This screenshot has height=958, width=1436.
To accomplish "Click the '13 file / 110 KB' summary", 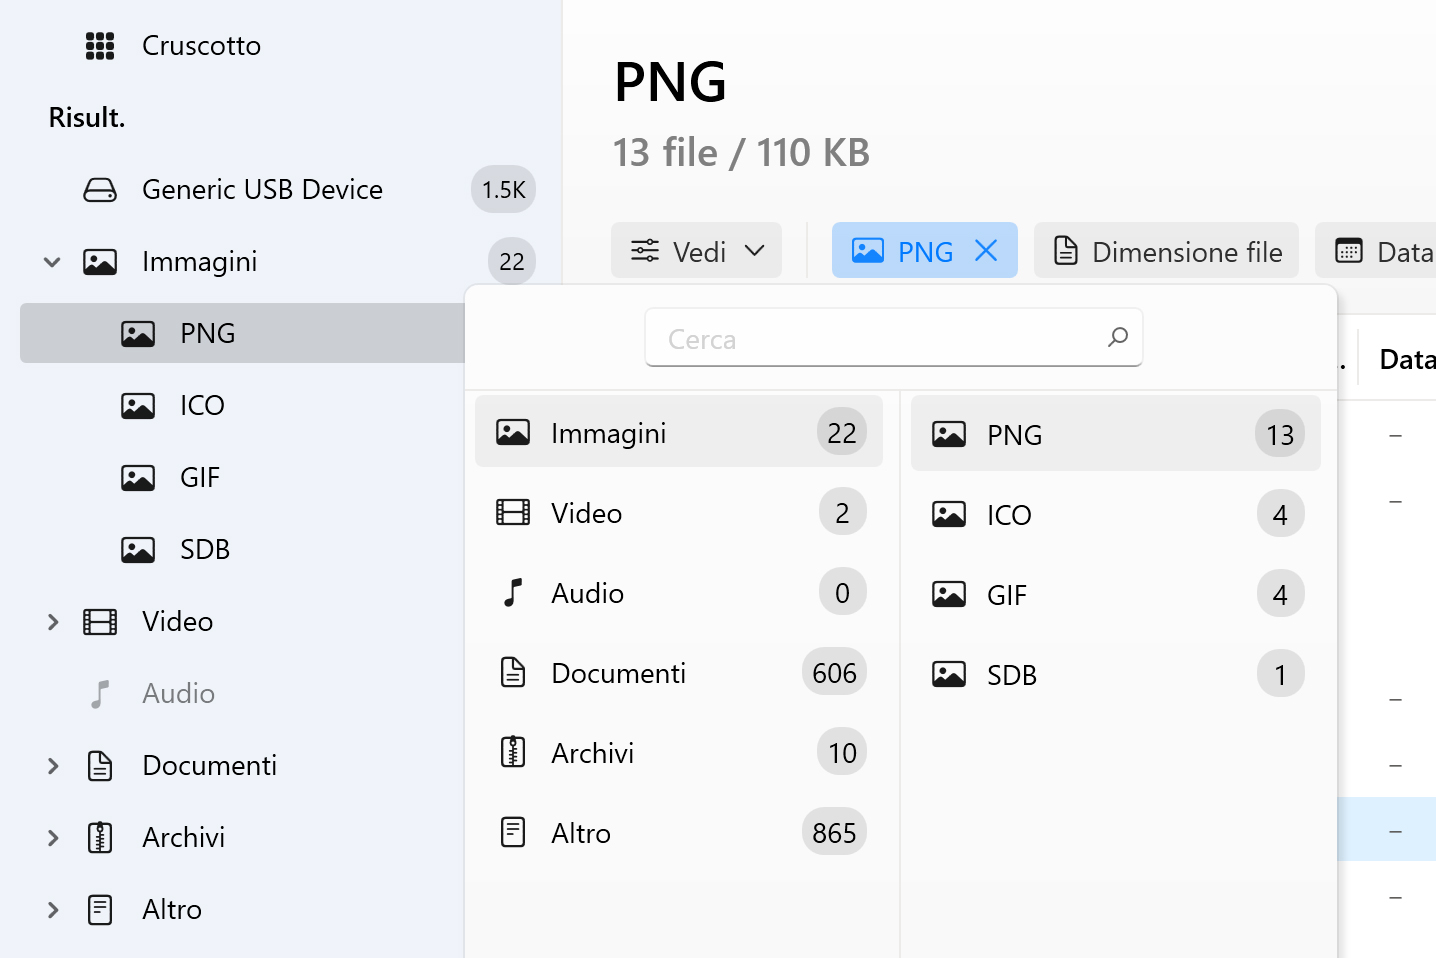I will pyautogui.click(x=741, y=153).
